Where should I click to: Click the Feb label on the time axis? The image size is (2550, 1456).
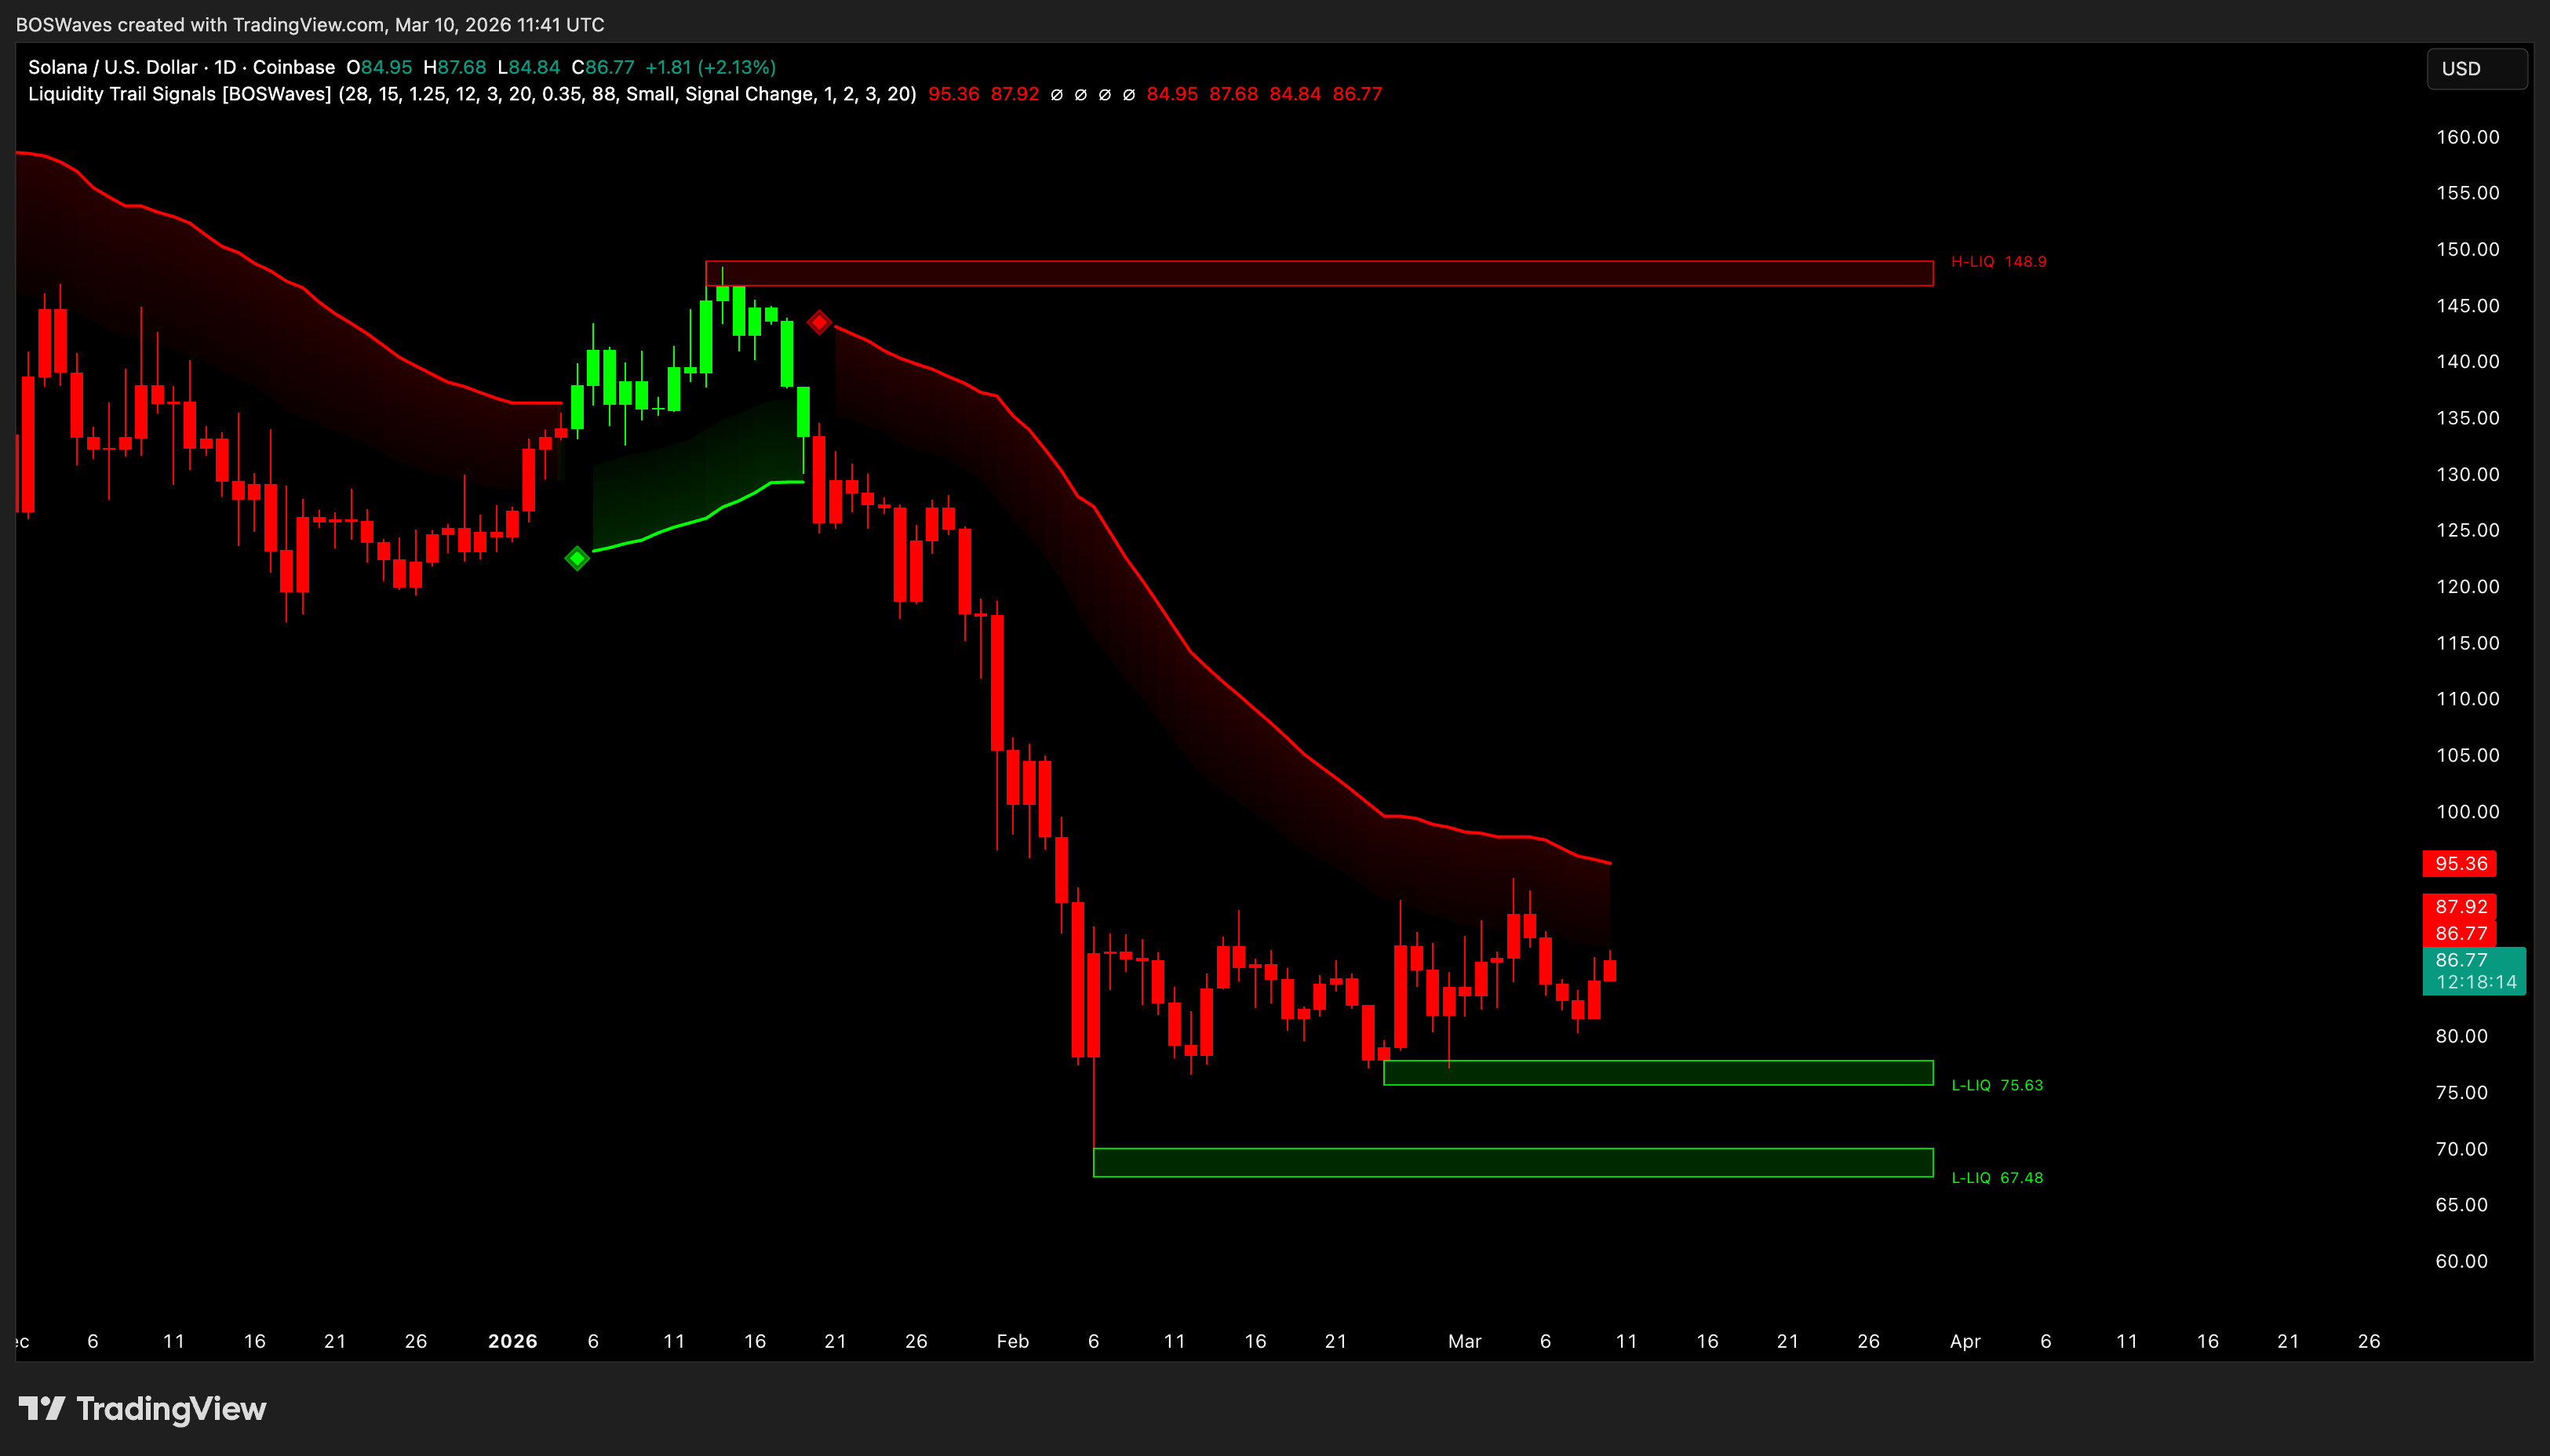pyautogui.click(x=1012, y=1342)
